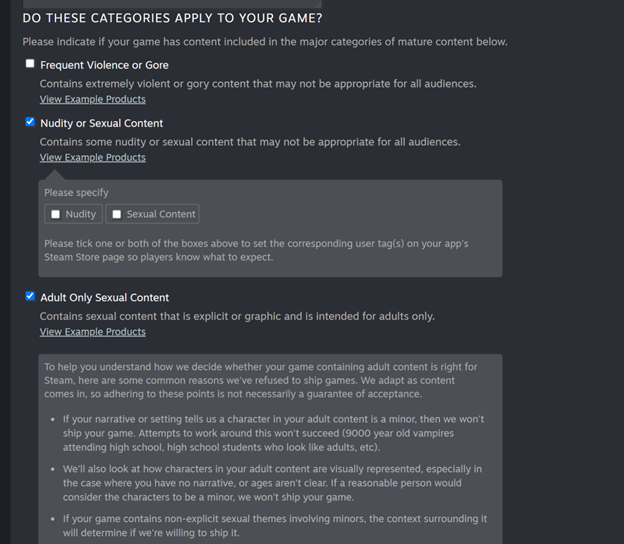The width and height of the screenshot is (624, 544).
Task: Click the Frequent Violence or Gore label
Action: click(x=104, y=65)
